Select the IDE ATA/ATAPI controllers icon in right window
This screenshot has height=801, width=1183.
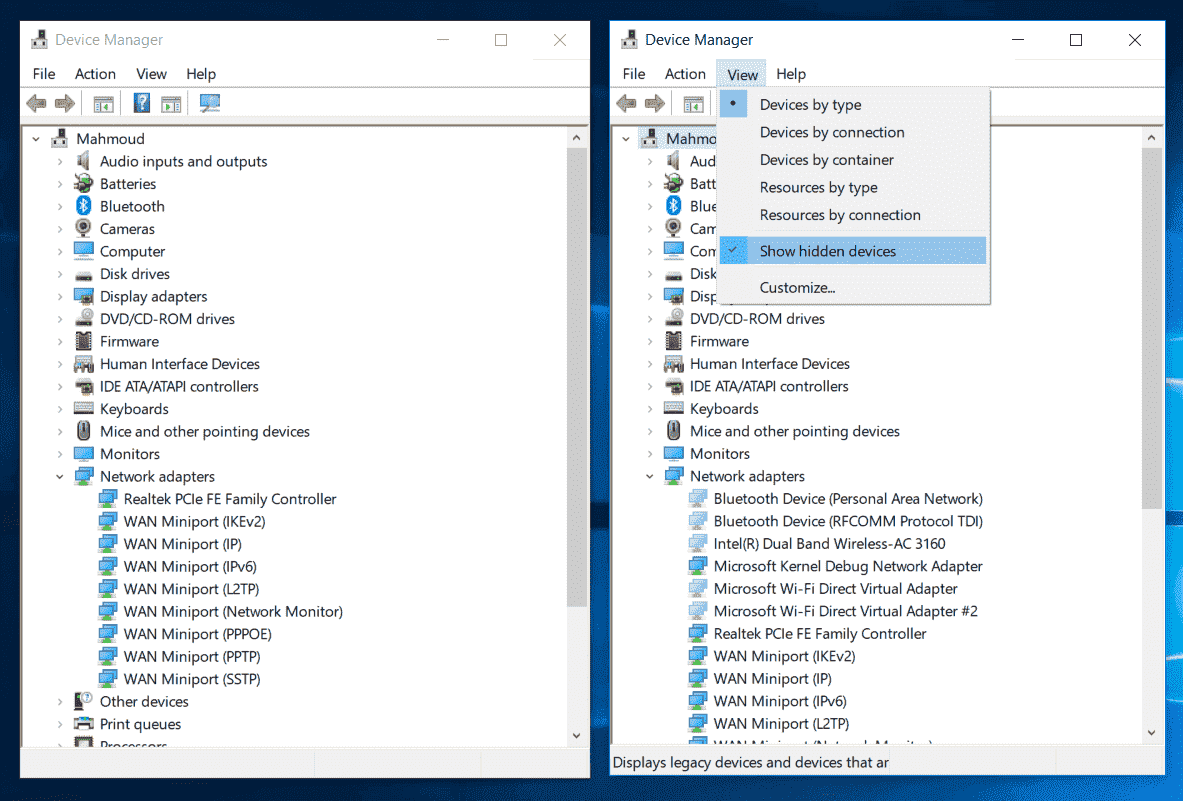[x=674, y=386]
